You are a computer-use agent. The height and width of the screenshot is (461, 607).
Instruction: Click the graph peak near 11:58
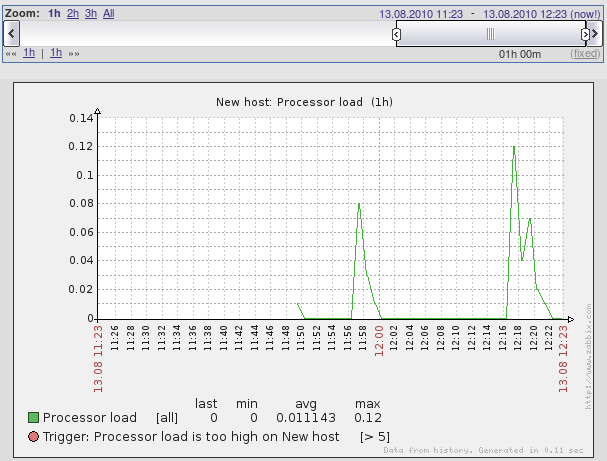pos(359,204)
